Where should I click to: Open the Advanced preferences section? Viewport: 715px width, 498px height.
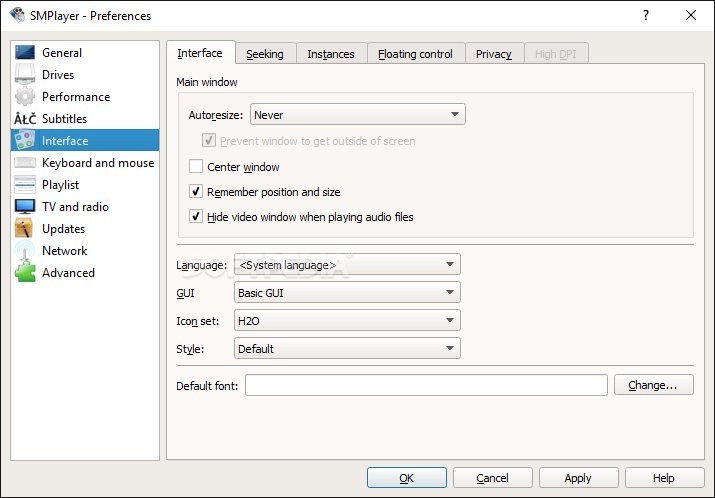point(85,272)
